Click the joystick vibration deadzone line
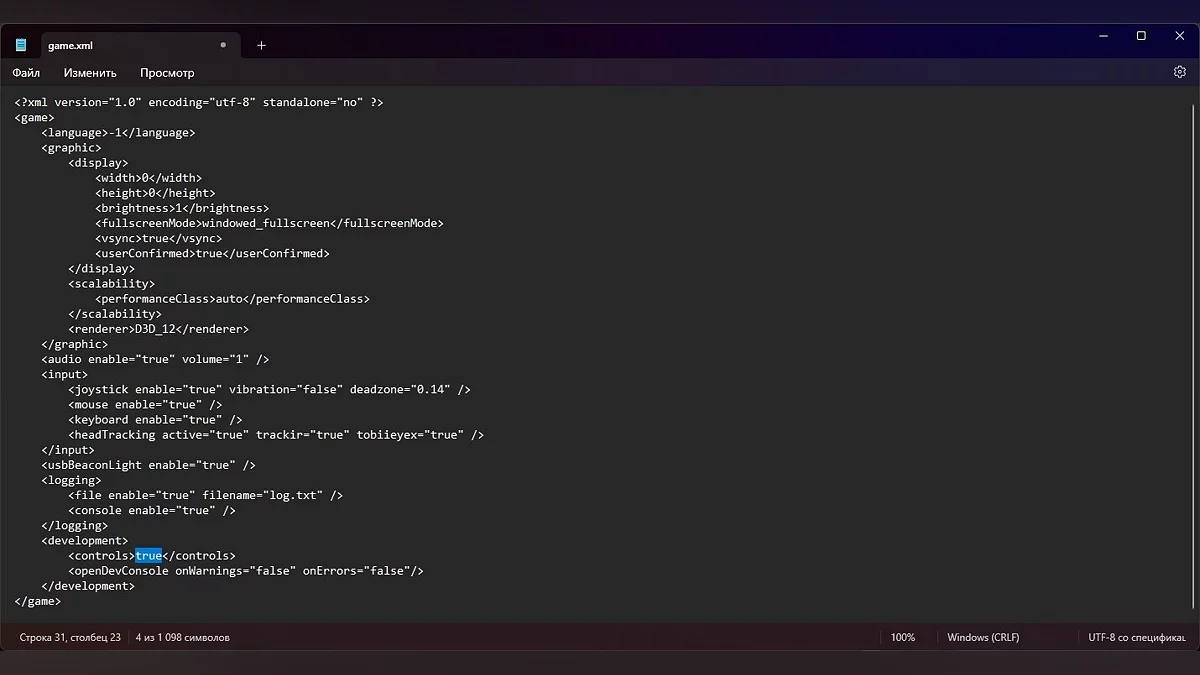Screen dimensions: 1200x675 pyautogui.click(x=269, y=389)
